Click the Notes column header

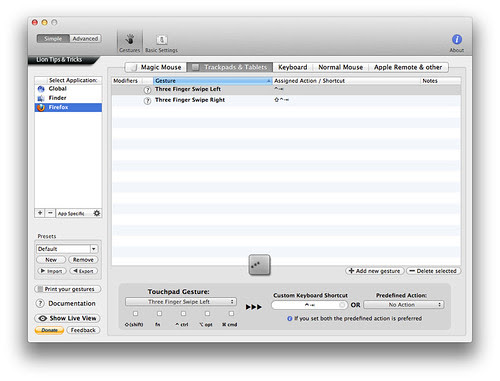(x=441, y=81)
